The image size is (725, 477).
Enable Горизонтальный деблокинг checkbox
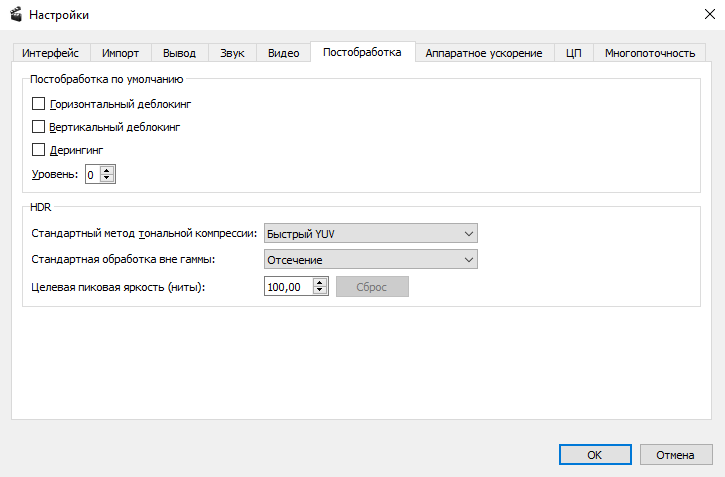(38, 104)
